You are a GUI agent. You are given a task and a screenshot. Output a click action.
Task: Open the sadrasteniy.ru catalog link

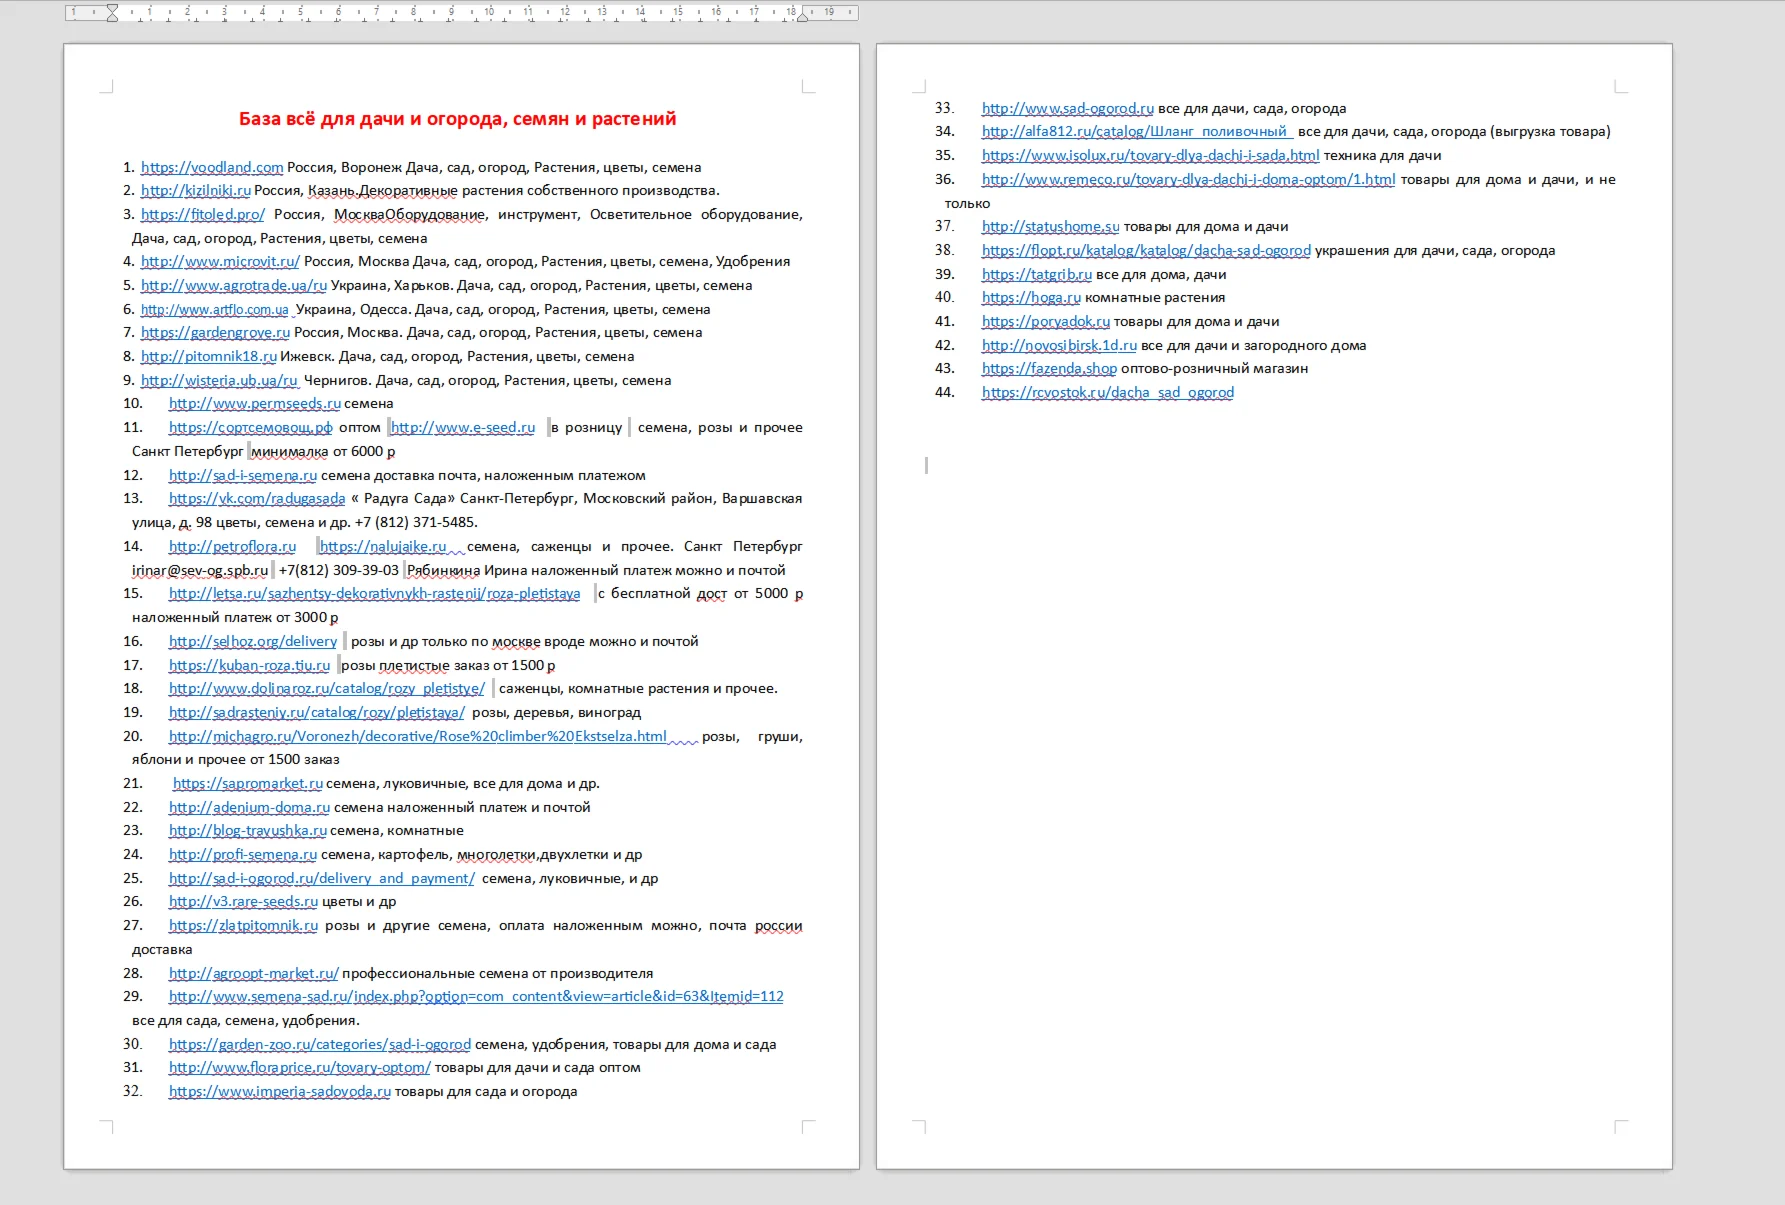point(317,712)
